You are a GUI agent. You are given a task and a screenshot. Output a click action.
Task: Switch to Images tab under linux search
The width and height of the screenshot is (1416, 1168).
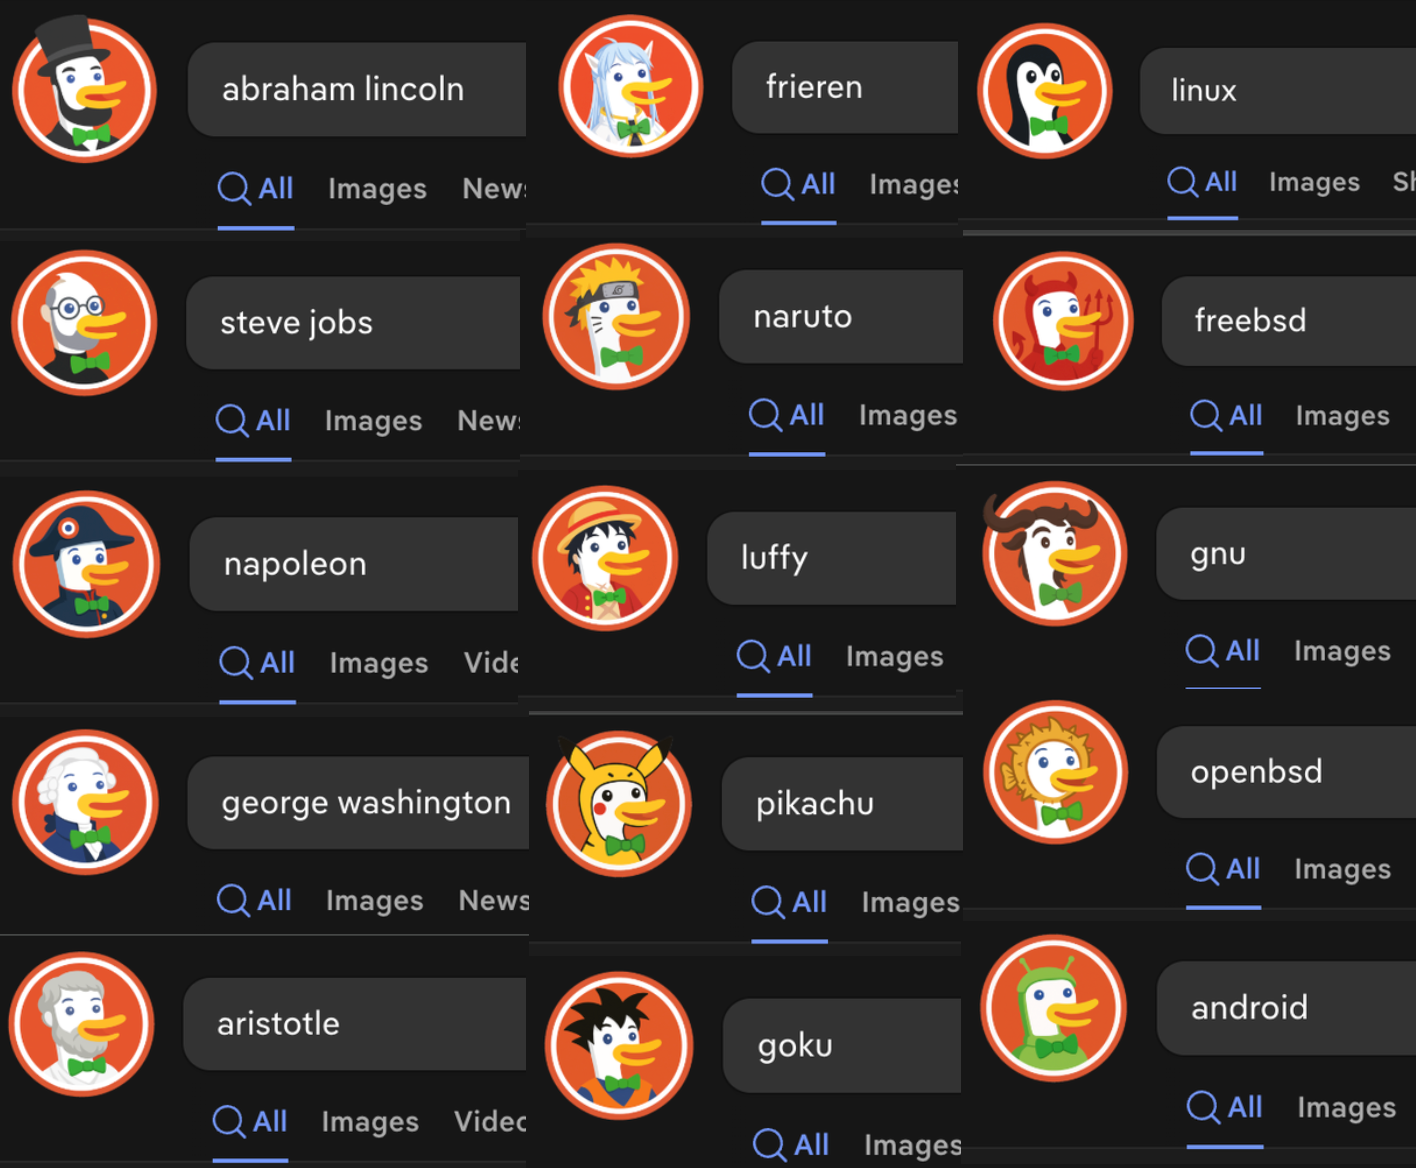pyautogui.click(x=1314, y=182)
